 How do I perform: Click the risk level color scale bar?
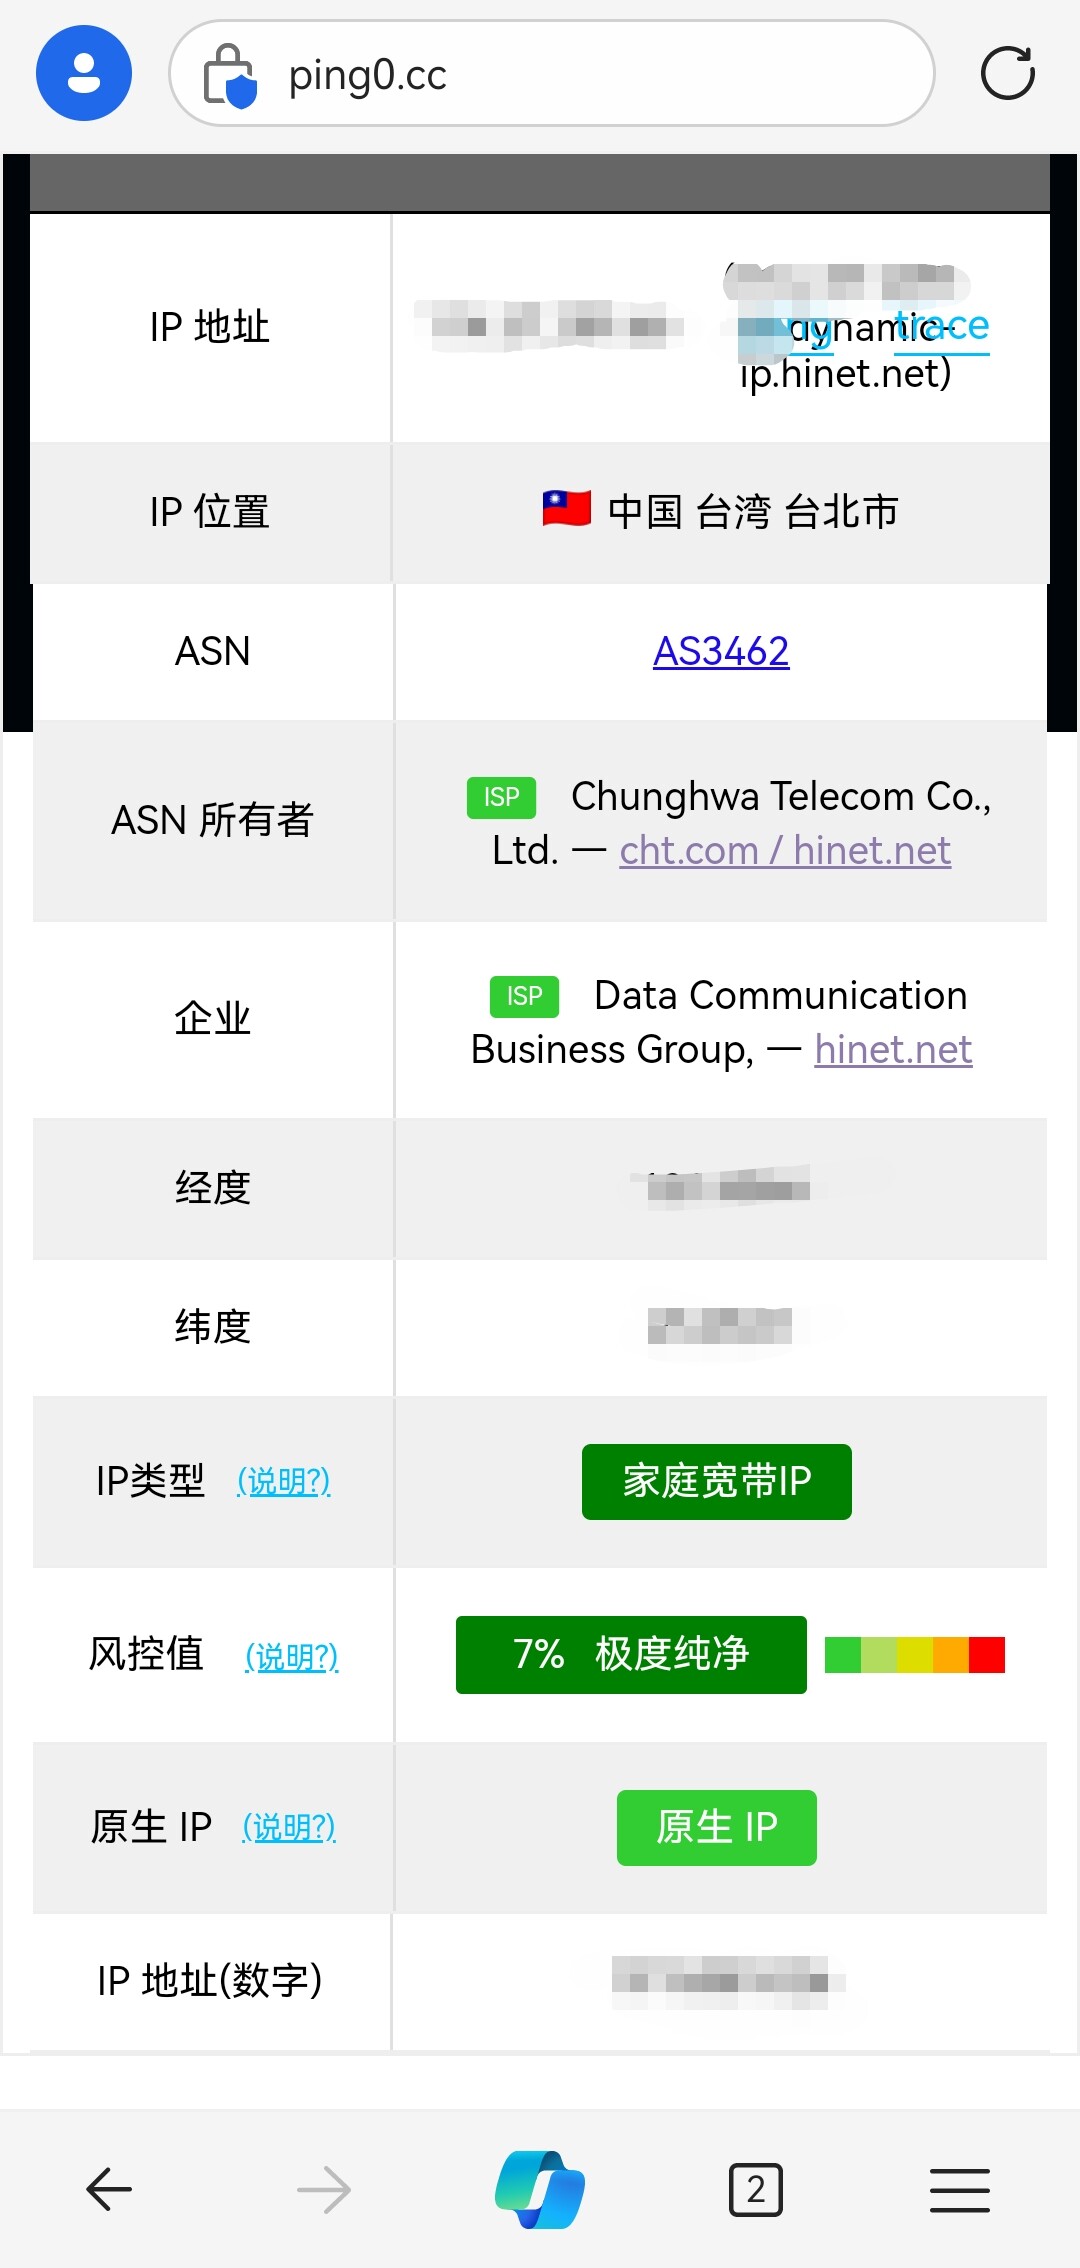[915, 1654]
